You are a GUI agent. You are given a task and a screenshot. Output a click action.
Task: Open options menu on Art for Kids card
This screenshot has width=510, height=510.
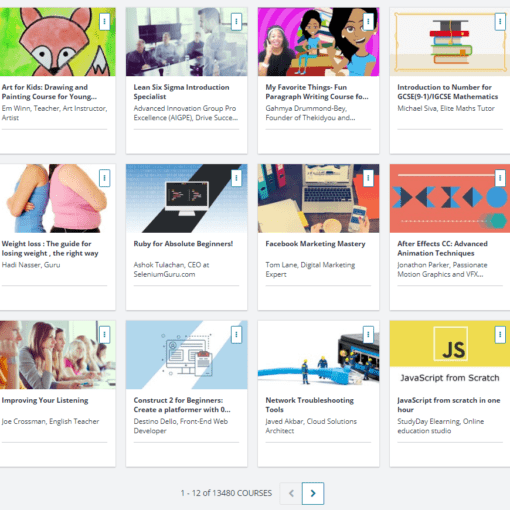104,22
